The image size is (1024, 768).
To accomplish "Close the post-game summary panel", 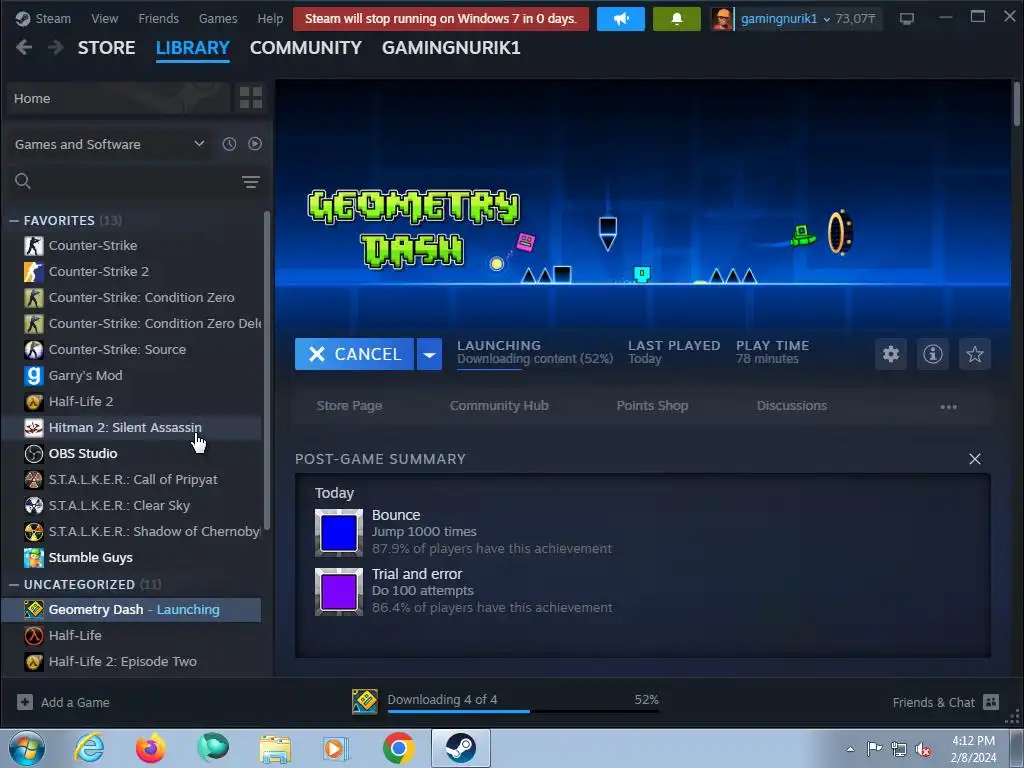I will click(x=975, y=459).
